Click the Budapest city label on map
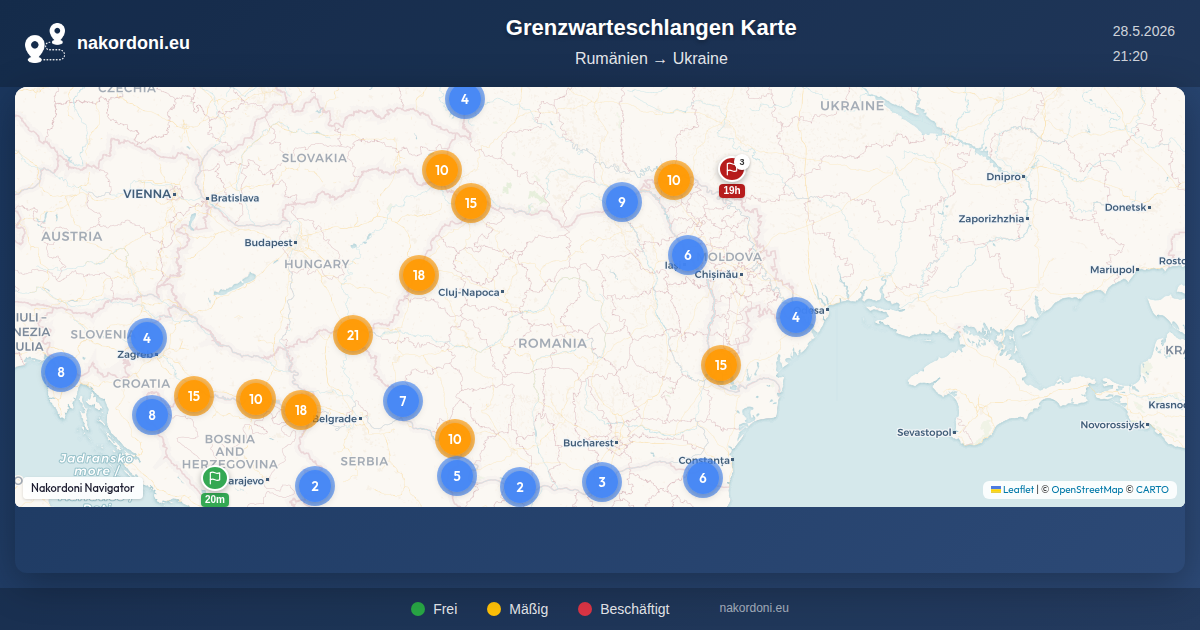Screen dimensions: 1200x630 coord(268,242)
